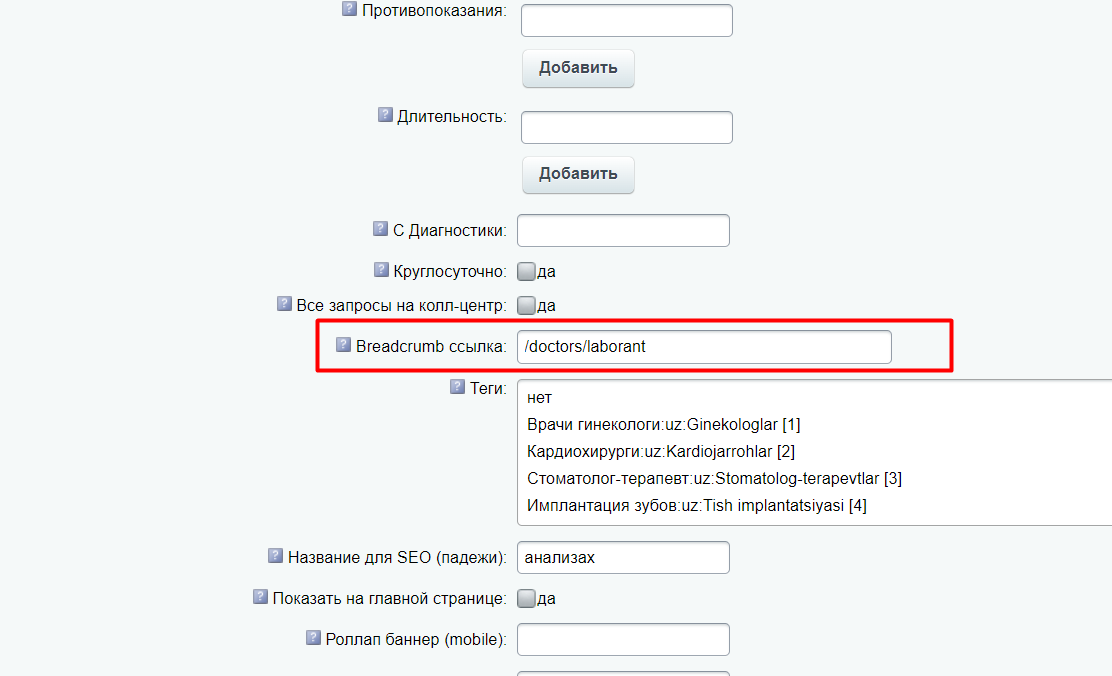Open hint icon for С Диагностики

(380, 228)
